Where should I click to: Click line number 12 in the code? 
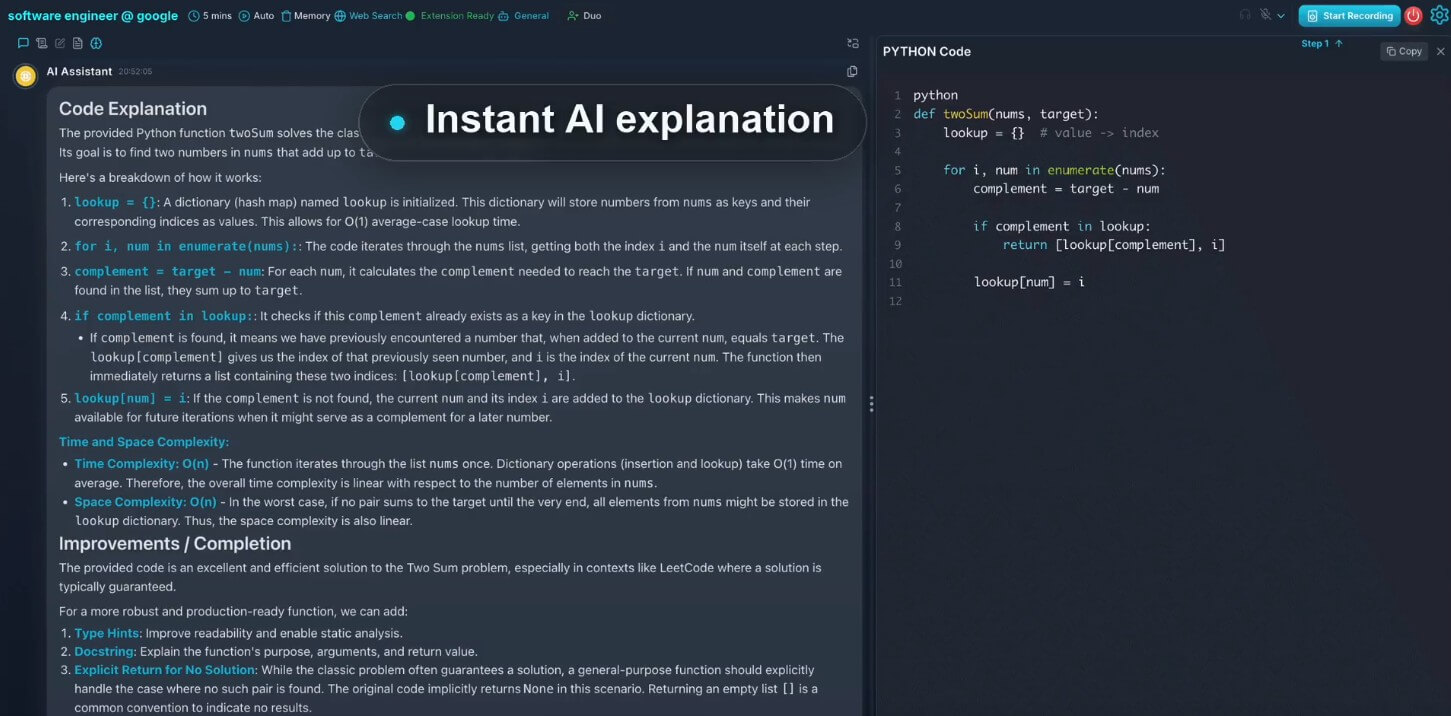[895, 301]
